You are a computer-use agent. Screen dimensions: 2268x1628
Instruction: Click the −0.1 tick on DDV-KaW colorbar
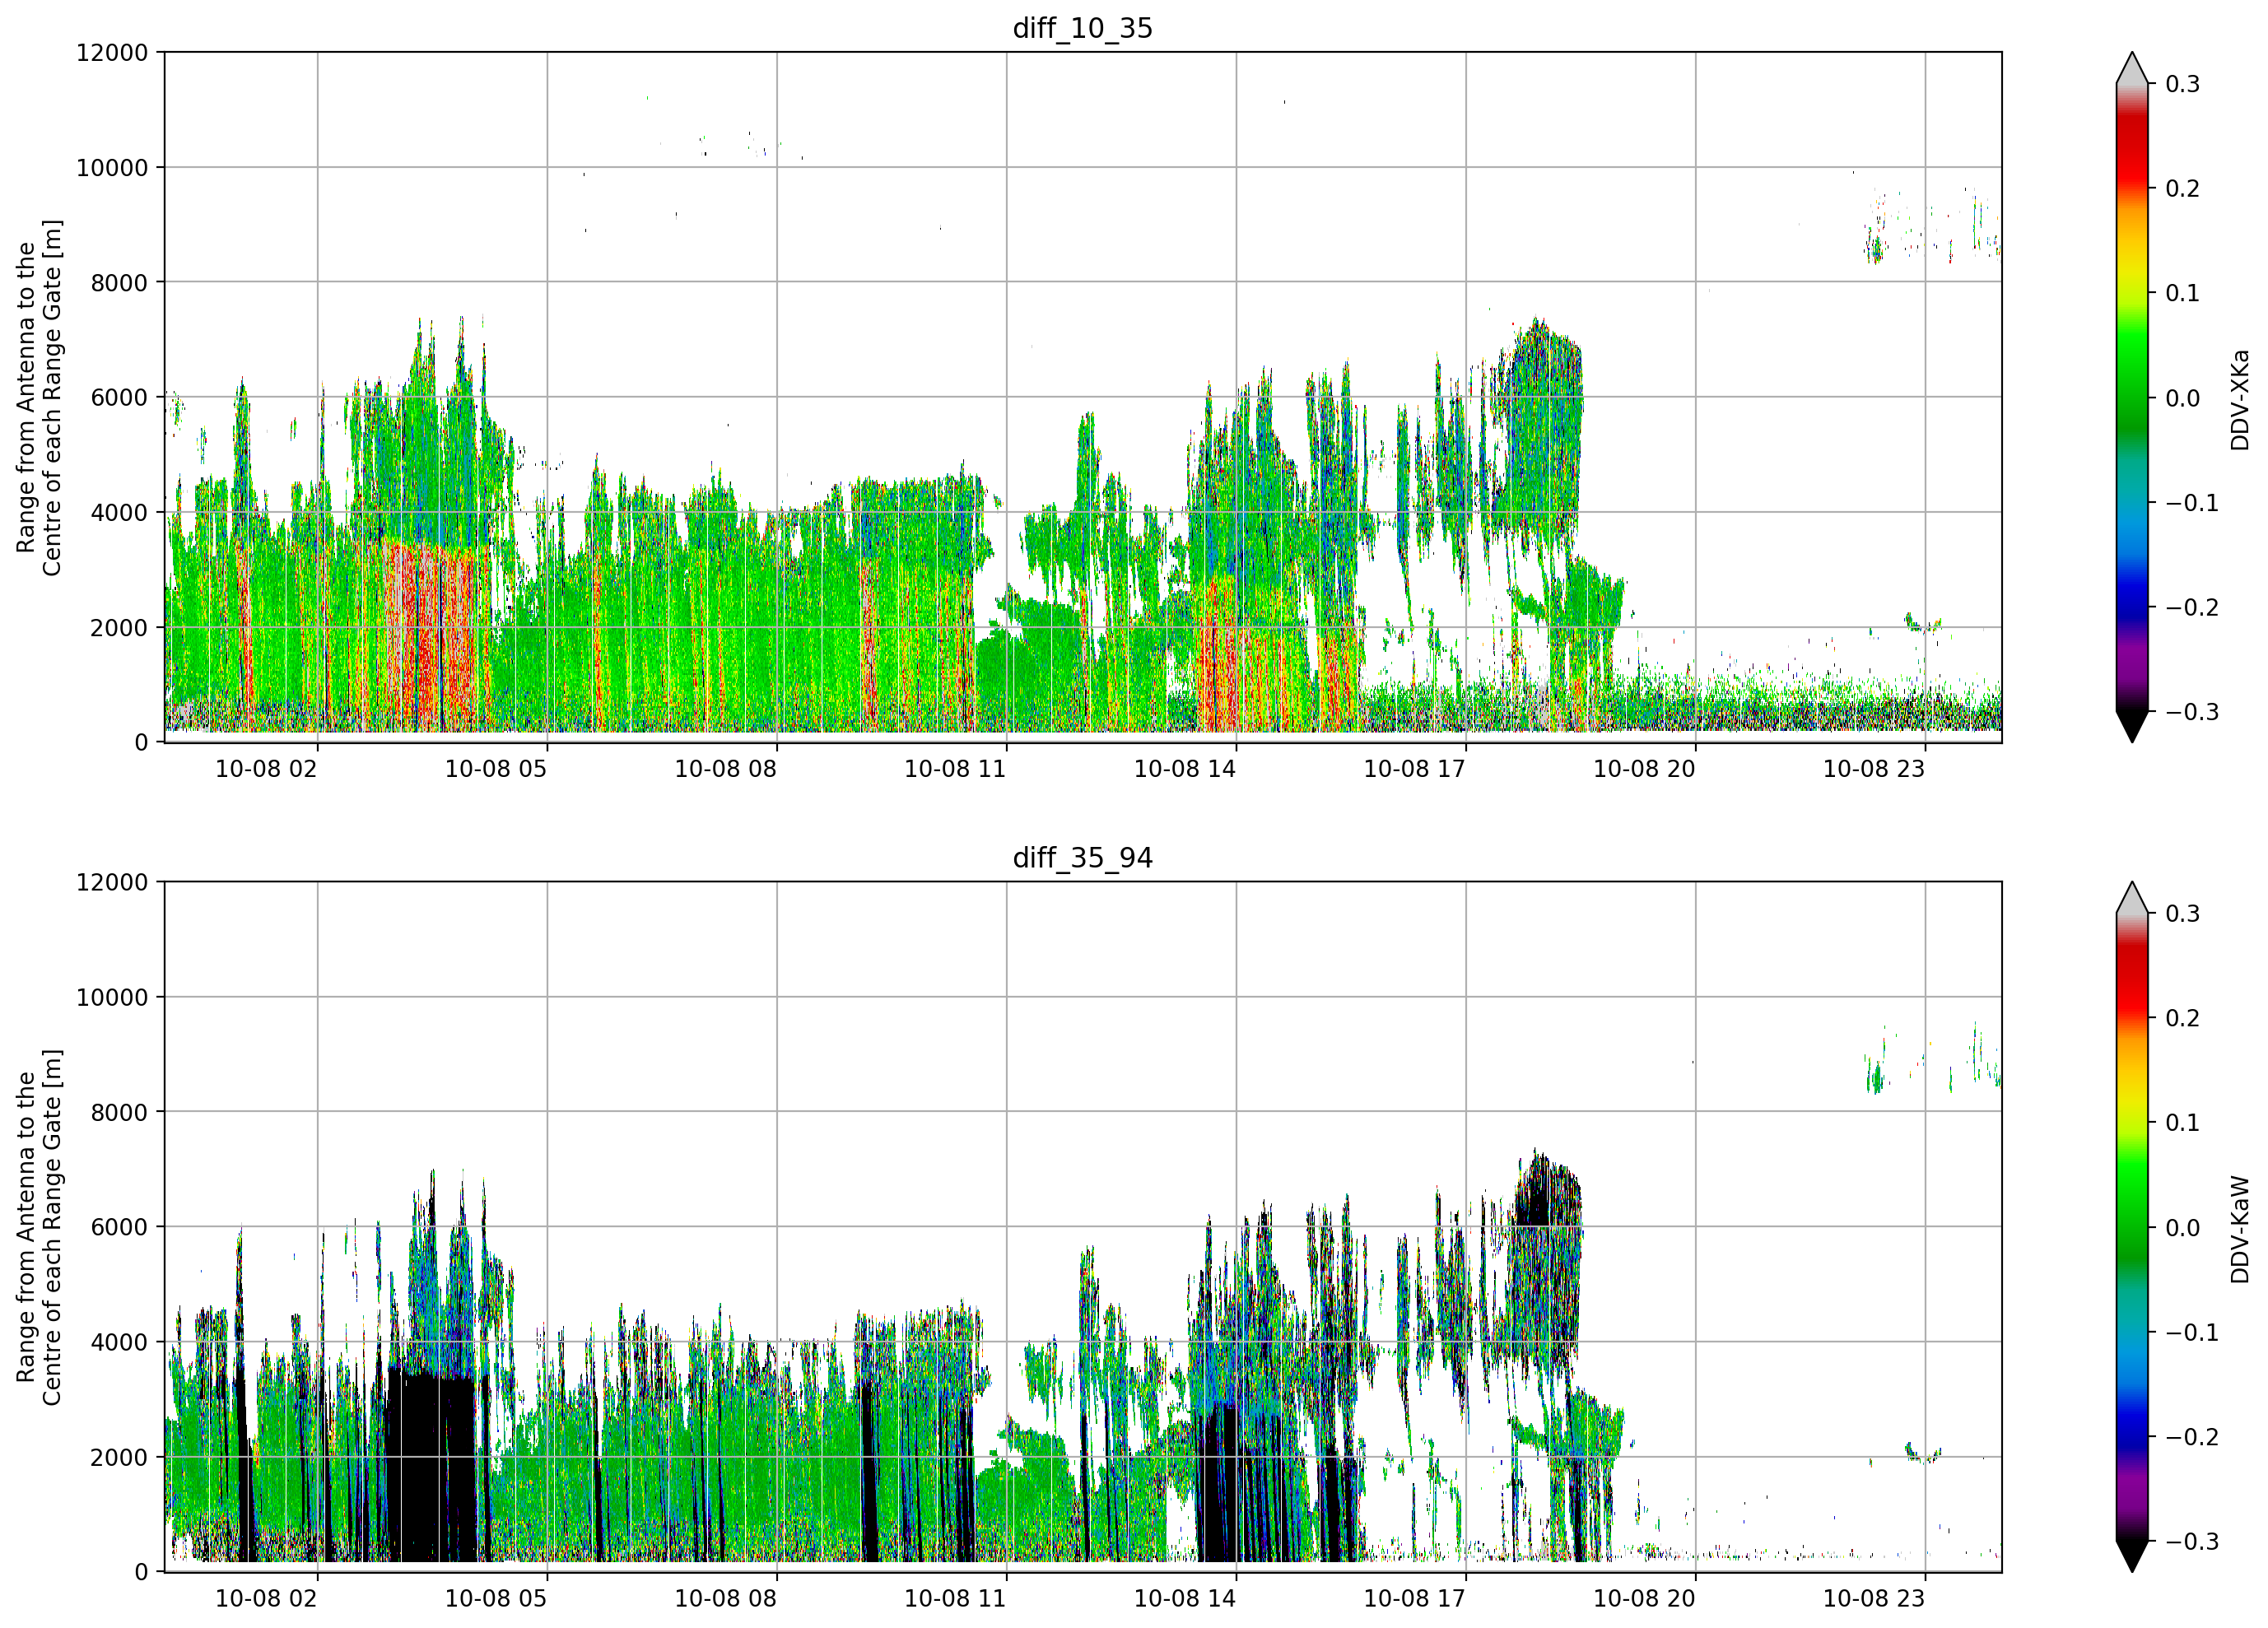pyautogui.click(x=2192, y=1333)
